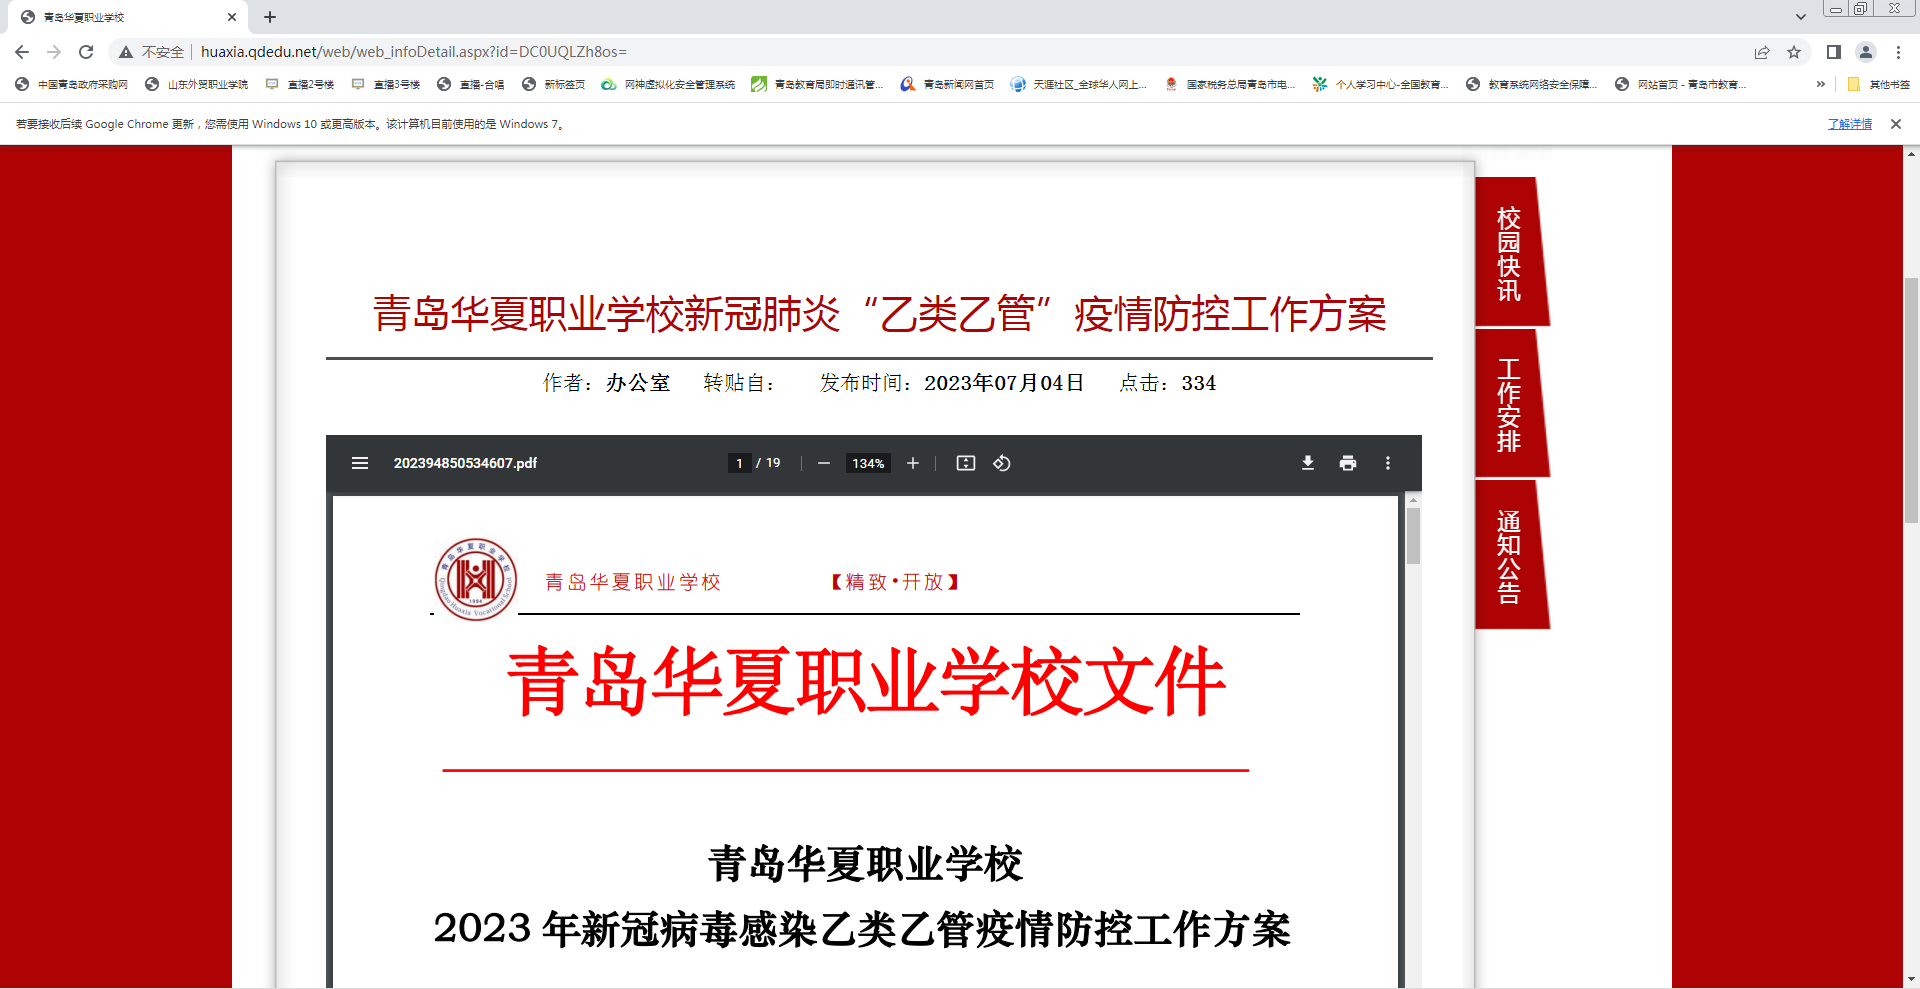Fit PDF to page
The image size is (1920, 989).
965,463
